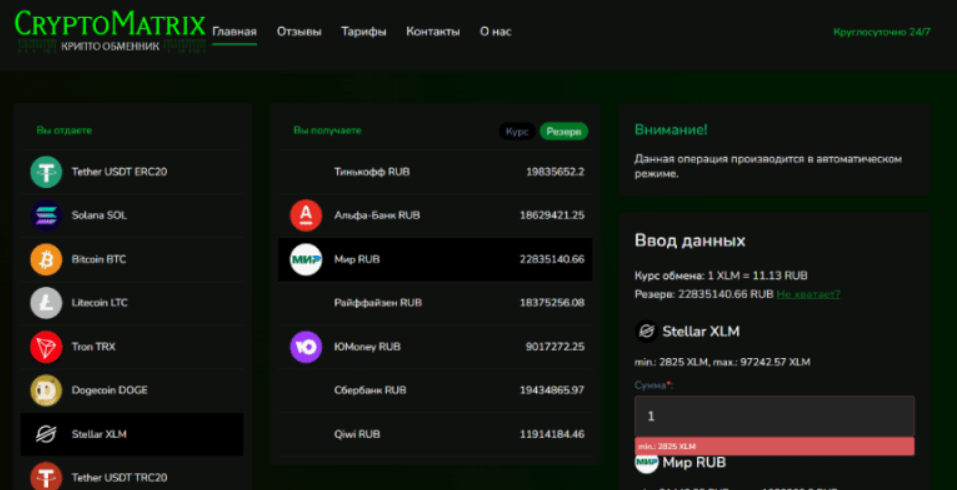
Task: Select Litecoin LTC label
Action: pyautogui.click(x=99, y=303)
